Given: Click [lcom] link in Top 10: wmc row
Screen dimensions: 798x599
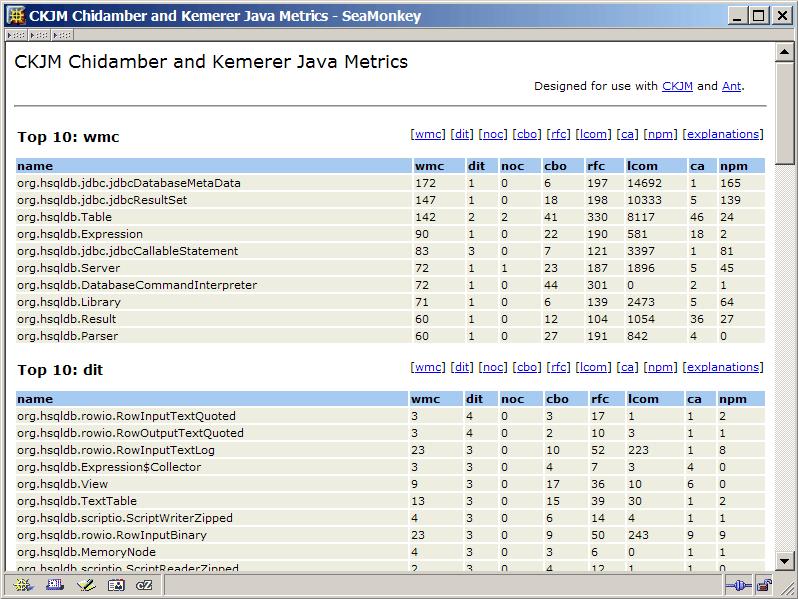Looking at the screenshot, I should tap(593, 134).
